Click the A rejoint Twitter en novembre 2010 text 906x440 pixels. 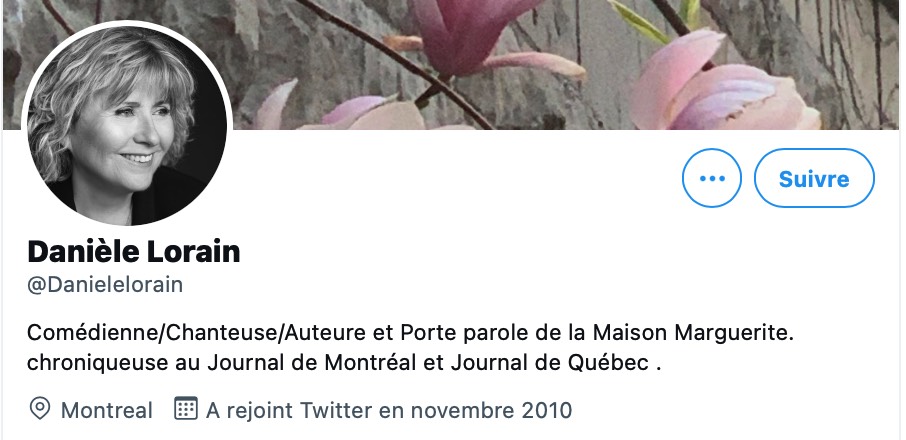click(x=389, y=411)
